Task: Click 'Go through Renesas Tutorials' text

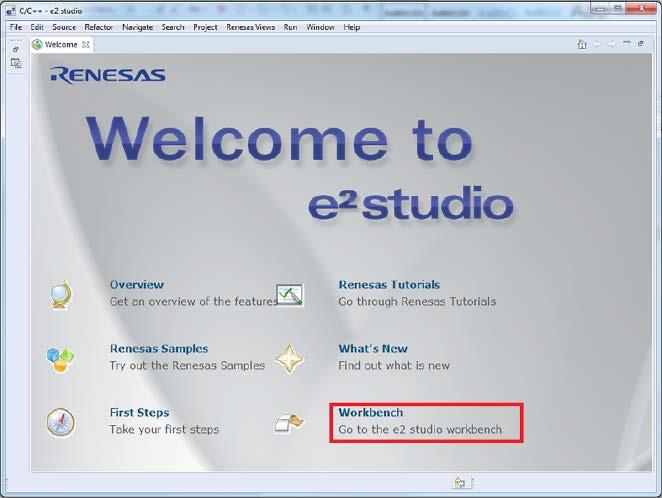Action: tap(417, 301)
